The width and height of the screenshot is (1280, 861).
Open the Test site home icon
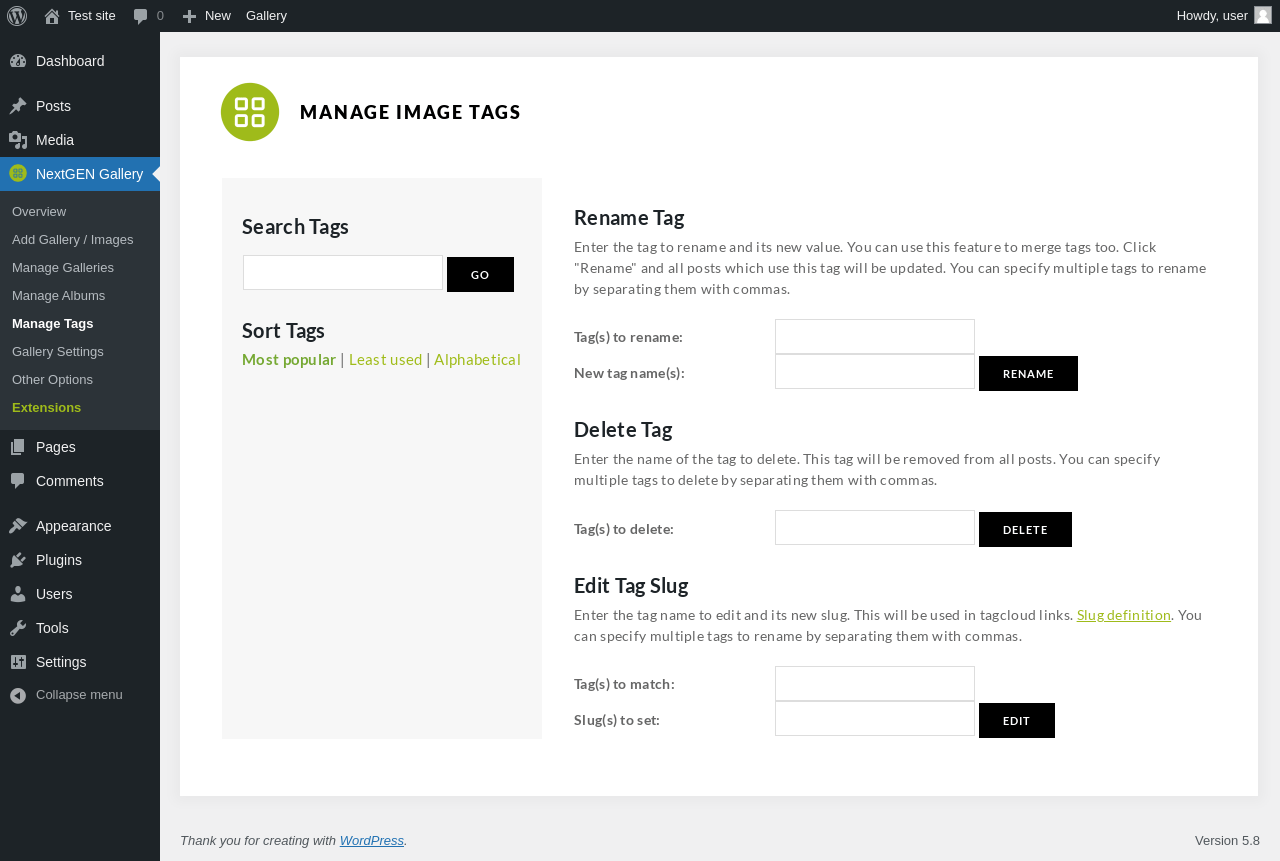(x=52, y=16)
